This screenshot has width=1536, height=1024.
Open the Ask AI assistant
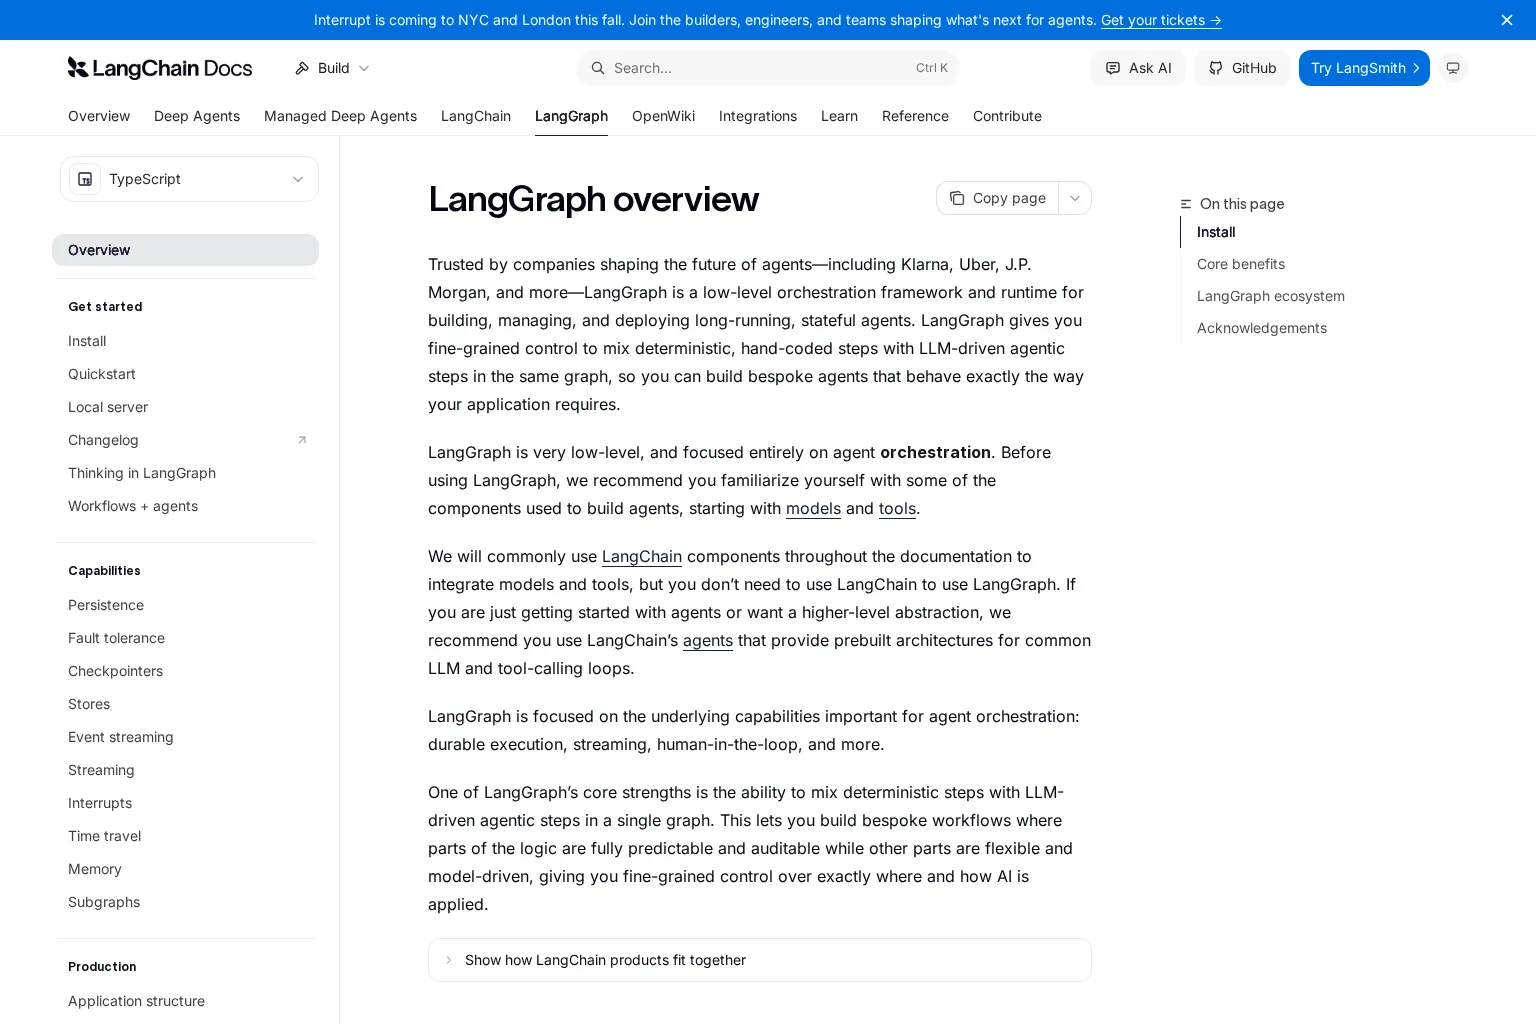point(1138,68)
